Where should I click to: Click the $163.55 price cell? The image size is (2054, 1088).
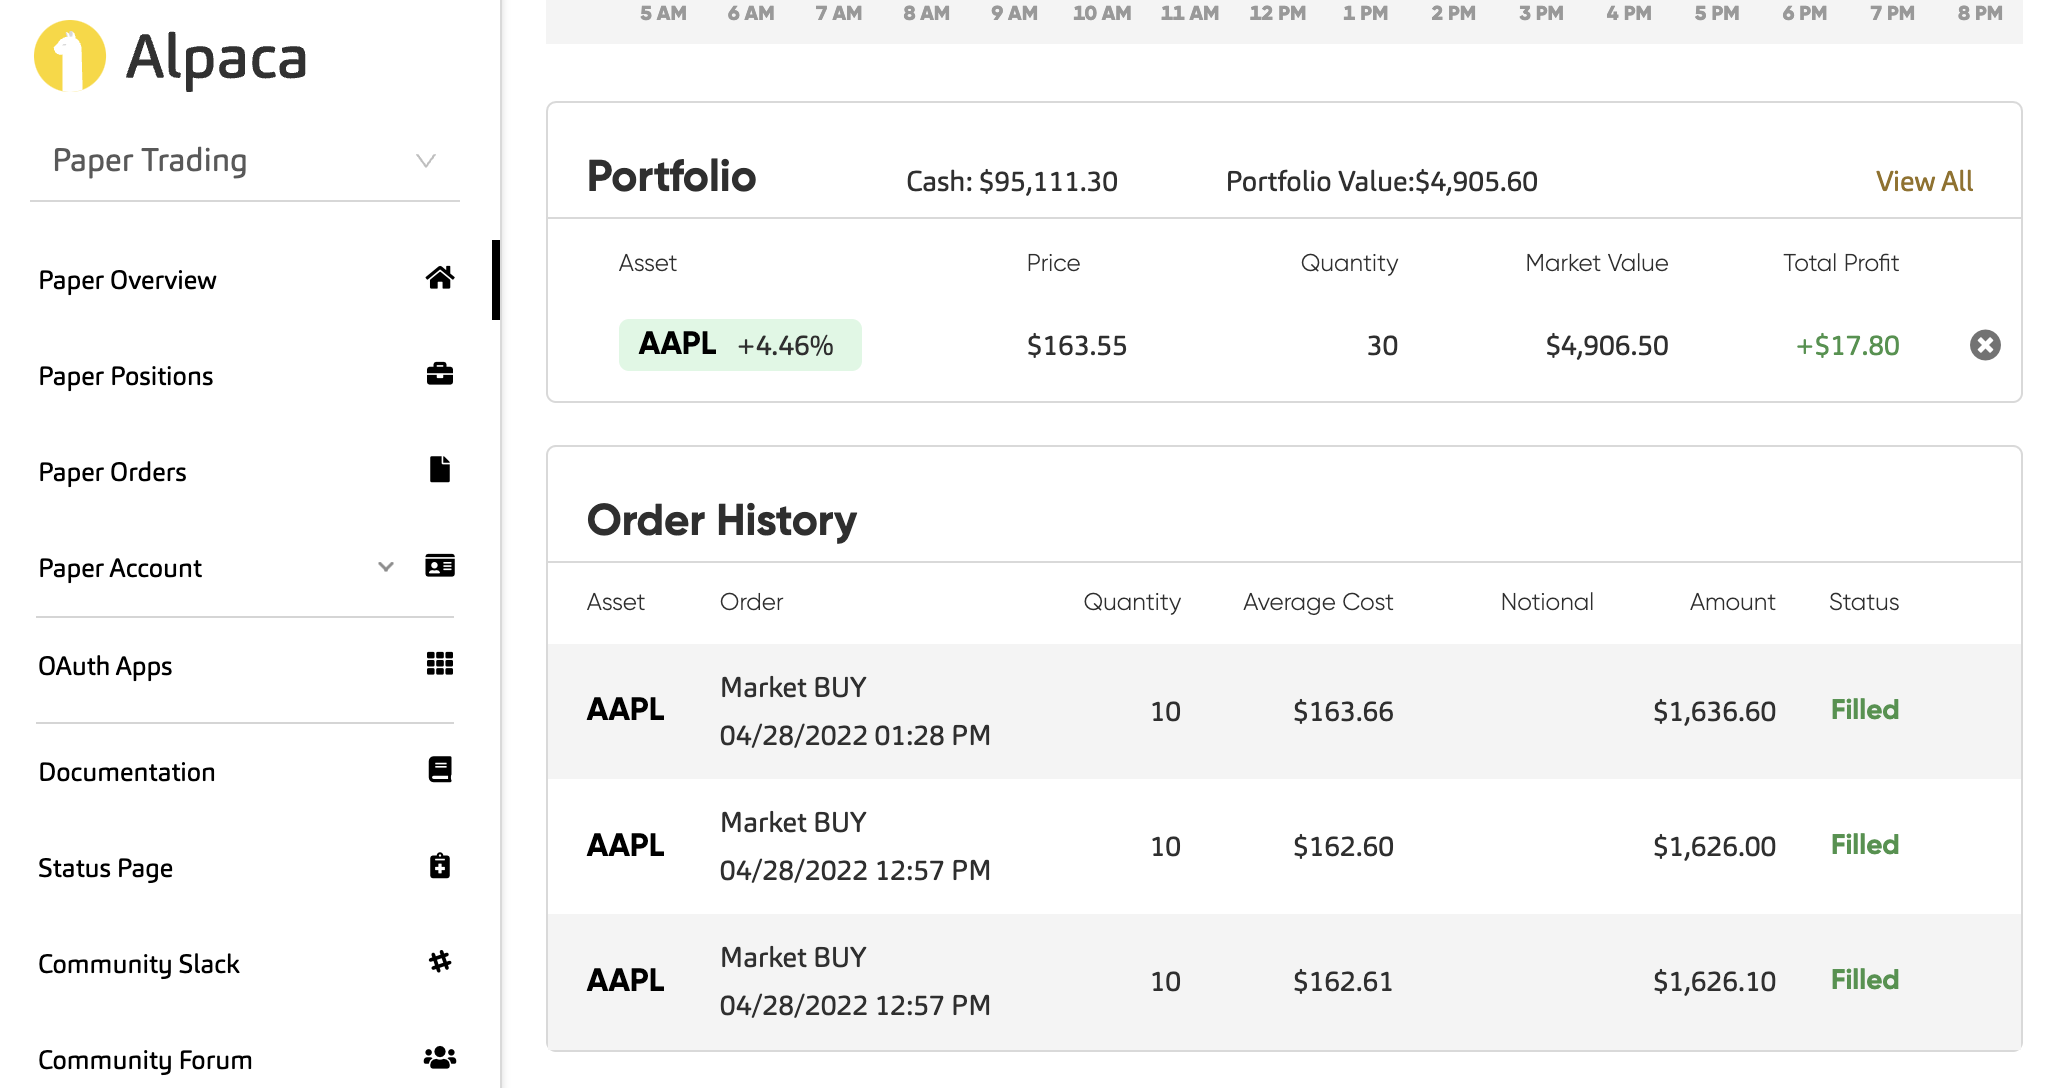click(1077, 346)
